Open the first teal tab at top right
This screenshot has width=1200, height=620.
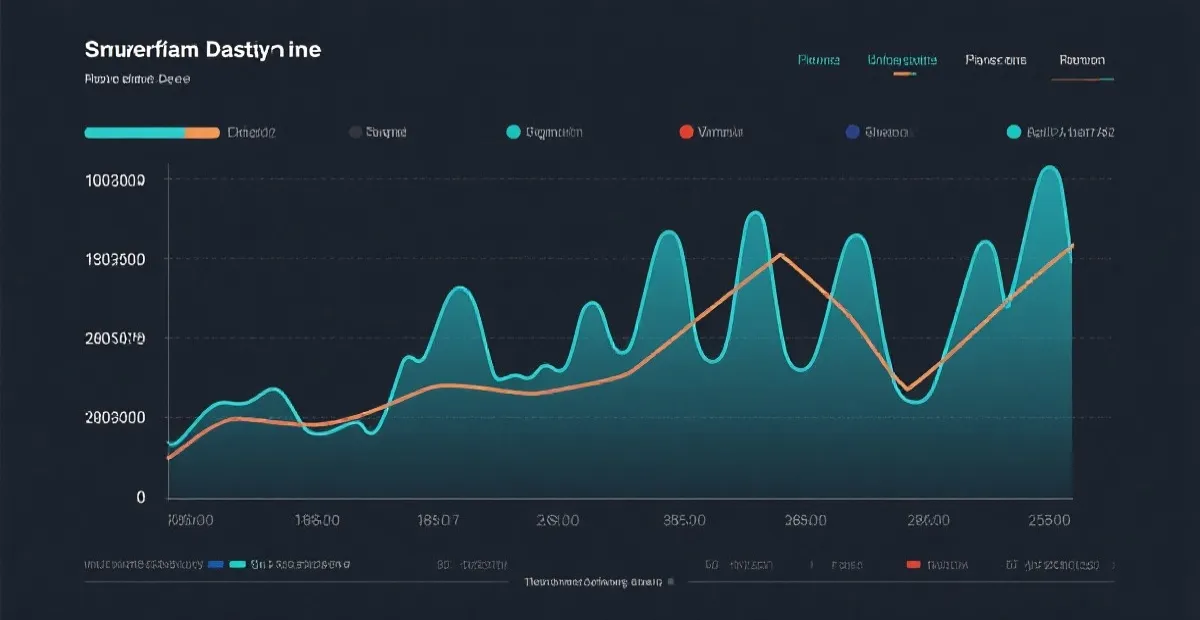tap(818, 60)
